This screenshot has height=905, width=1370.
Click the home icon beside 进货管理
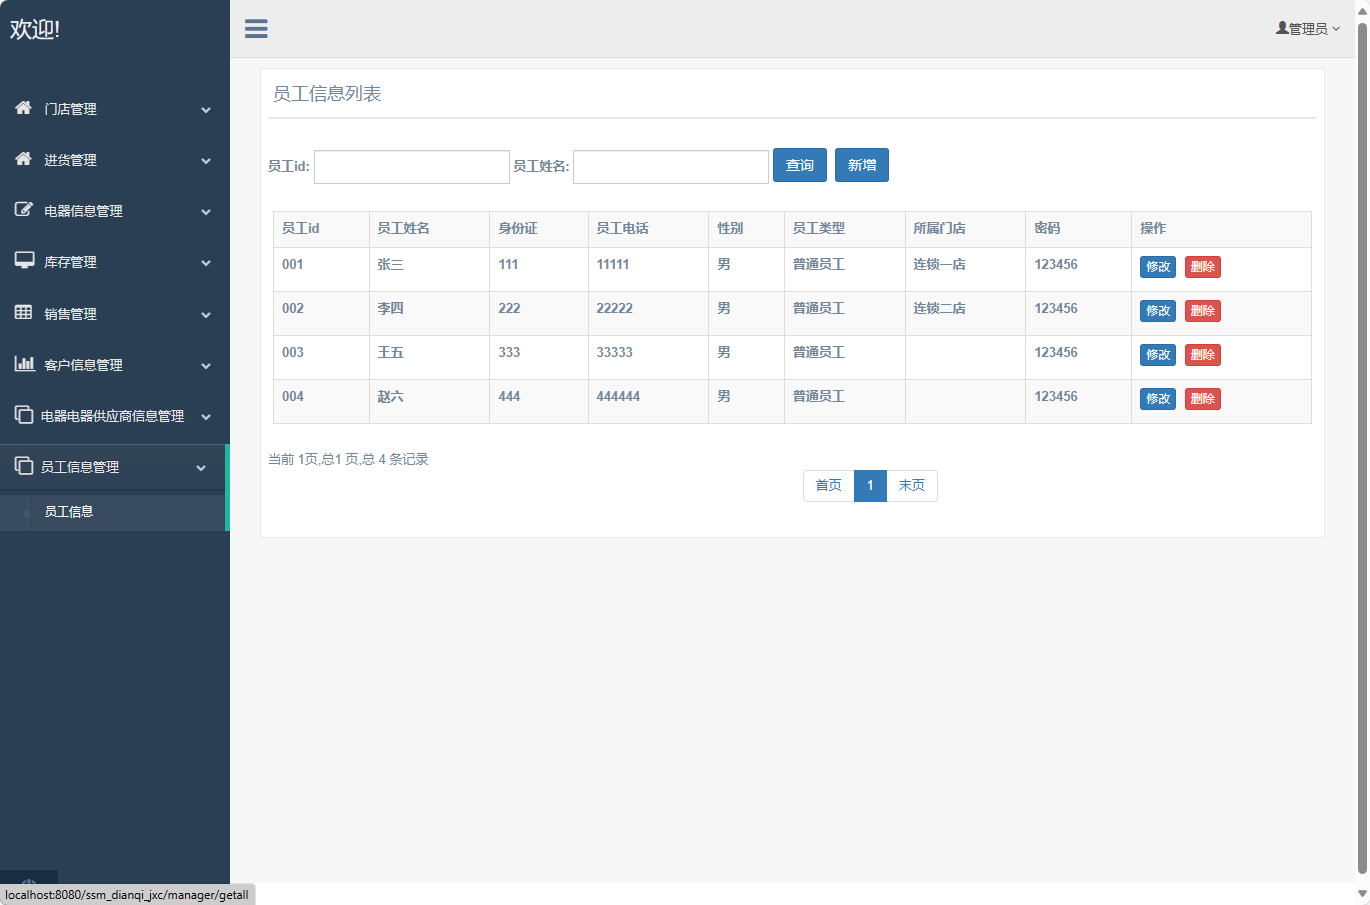point(24,159)
